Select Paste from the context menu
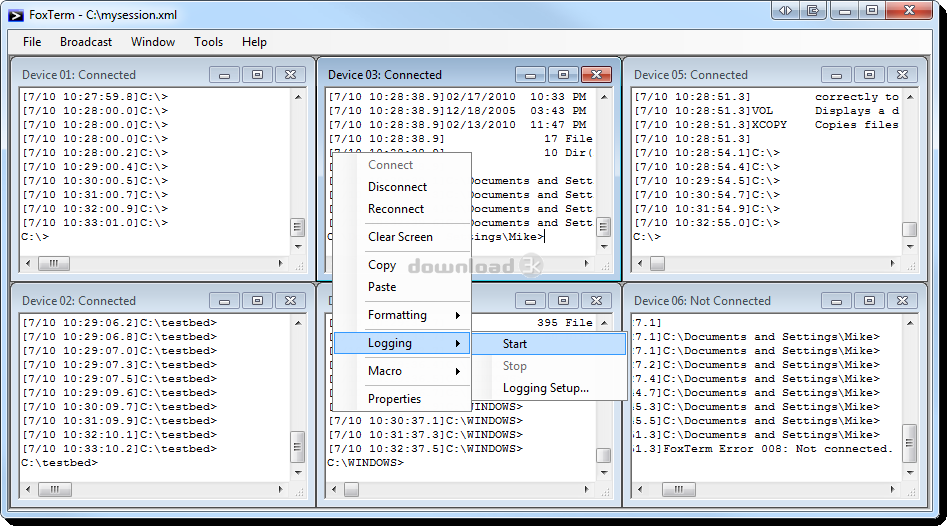 (402, 287)
